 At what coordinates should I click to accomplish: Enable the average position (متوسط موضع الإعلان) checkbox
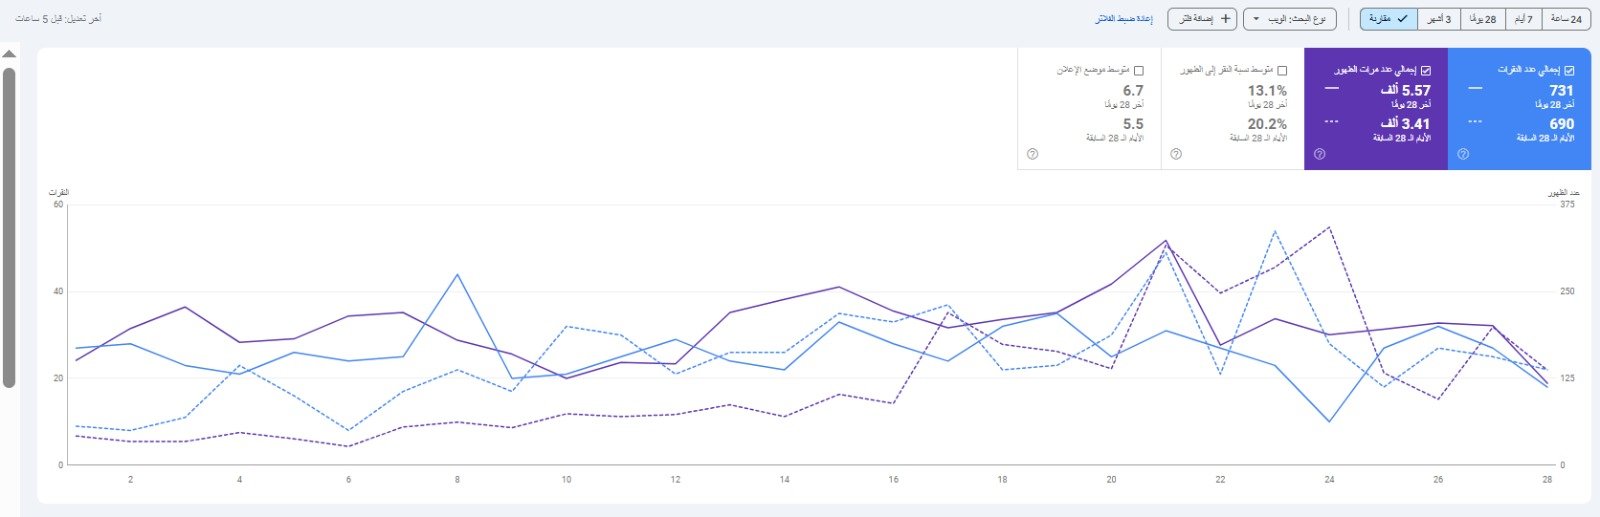coord(1138,70)
